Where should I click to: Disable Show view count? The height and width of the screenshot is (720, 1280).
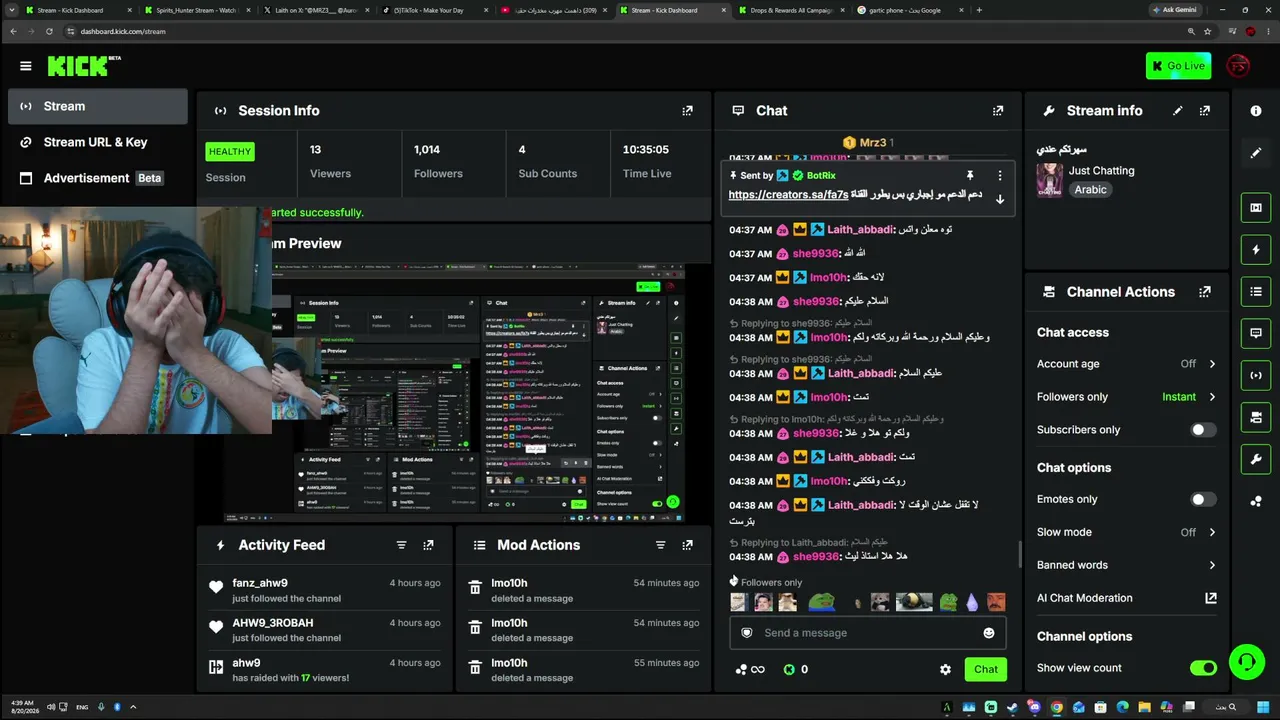tap(1203, 668)
